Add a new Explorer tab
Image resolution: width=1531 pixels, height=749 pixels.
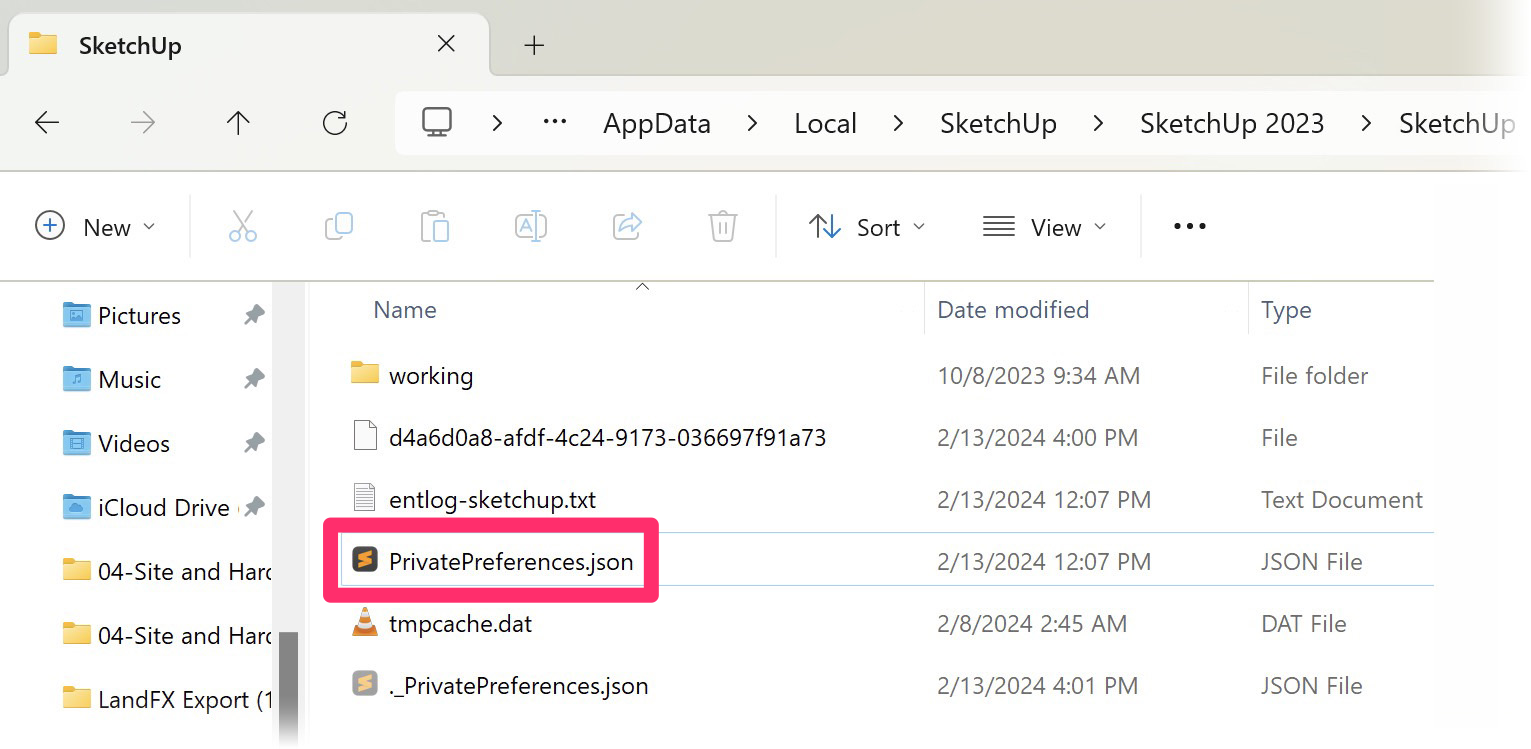(x=535, y=45)
